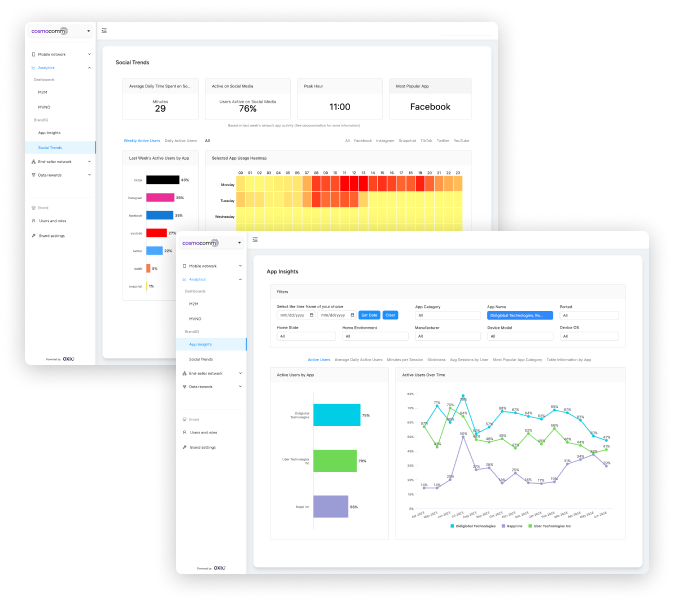Click Brand settings wrench icon in App Insights window

click(184, 447)
